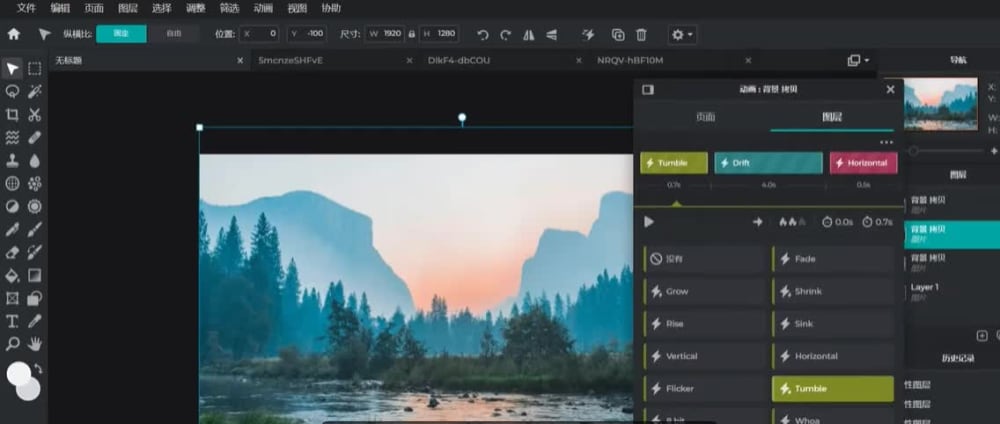Select the Cutout scissors tool
1000x424 pixels.
pos(34,115)
